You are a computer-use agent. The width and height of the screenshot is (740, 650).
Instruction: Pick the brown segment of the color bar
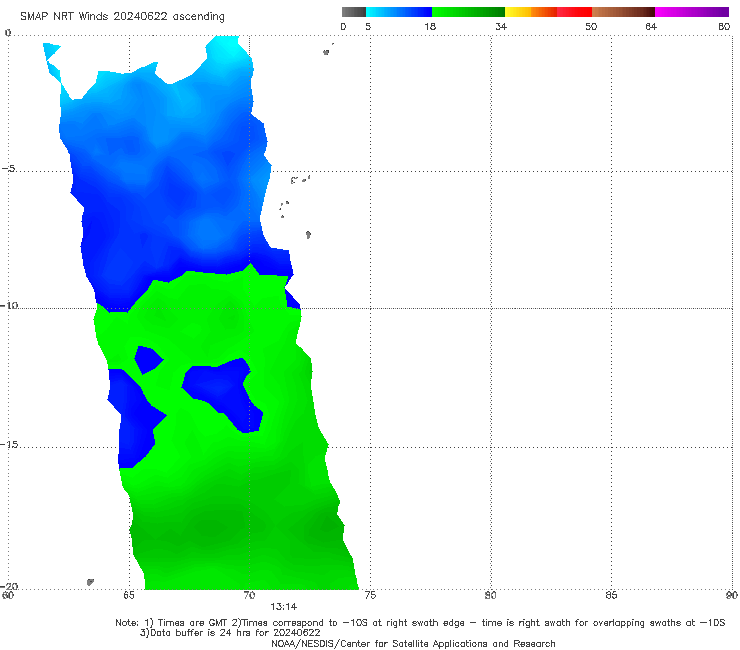click(623, 12)
